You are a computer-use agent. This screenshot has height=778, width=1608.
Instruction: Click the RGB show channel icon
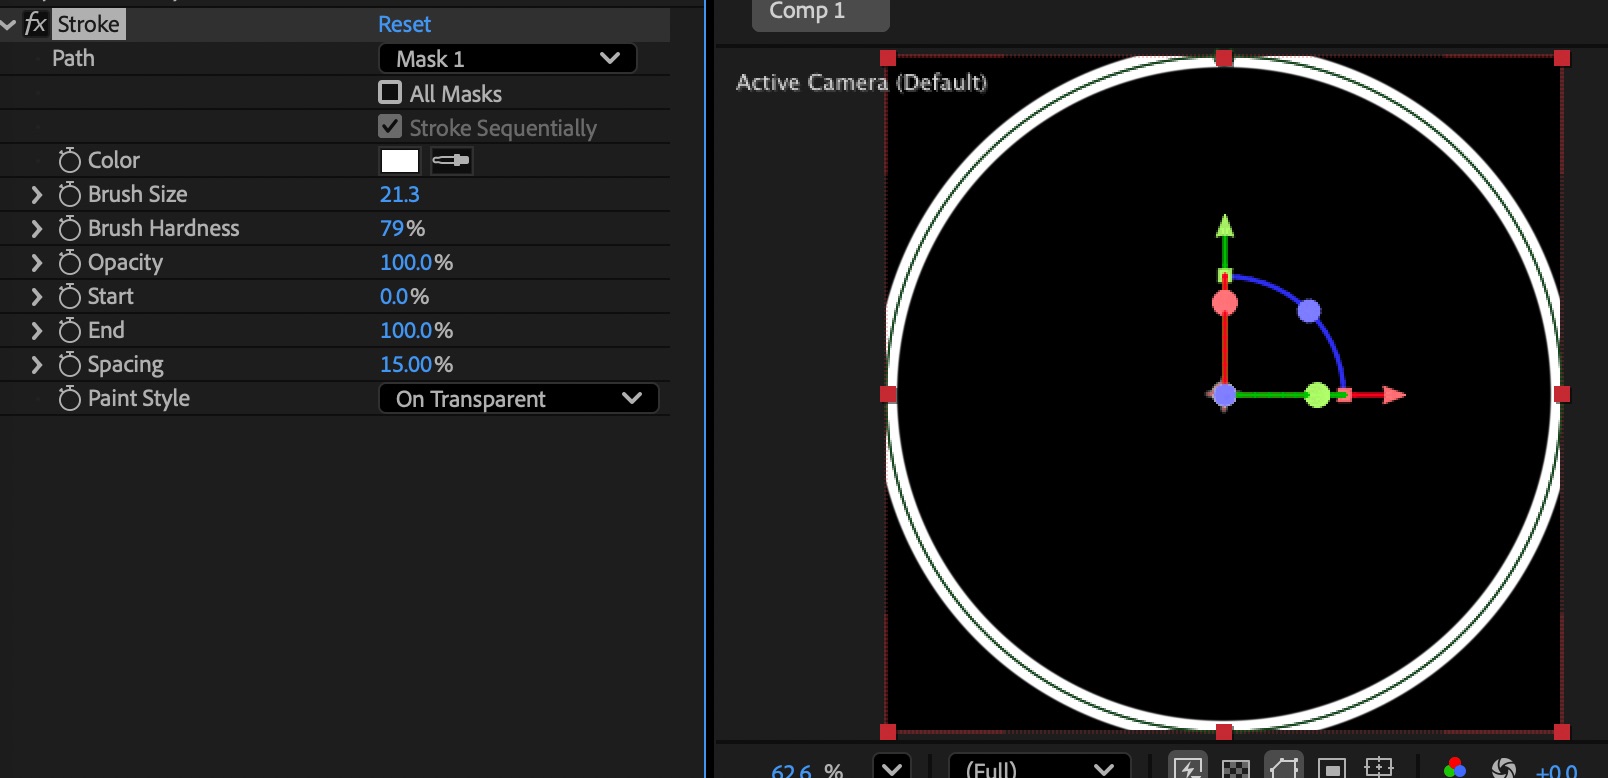coord(1455,767)
